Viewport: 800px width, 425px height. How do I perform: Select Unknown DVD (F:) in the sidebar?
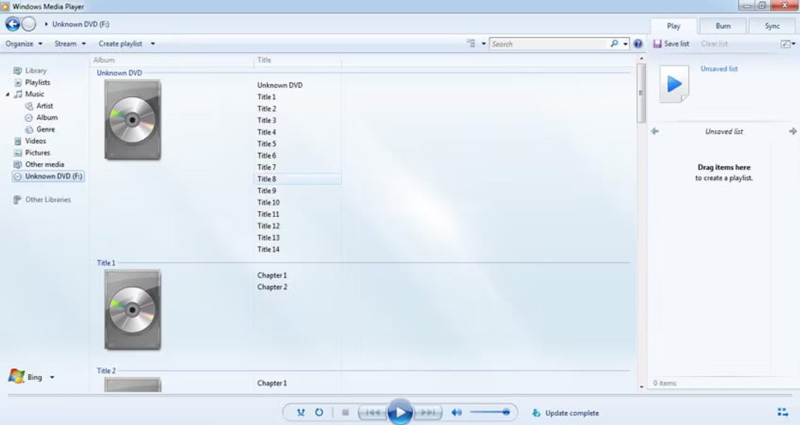[48, 176]
